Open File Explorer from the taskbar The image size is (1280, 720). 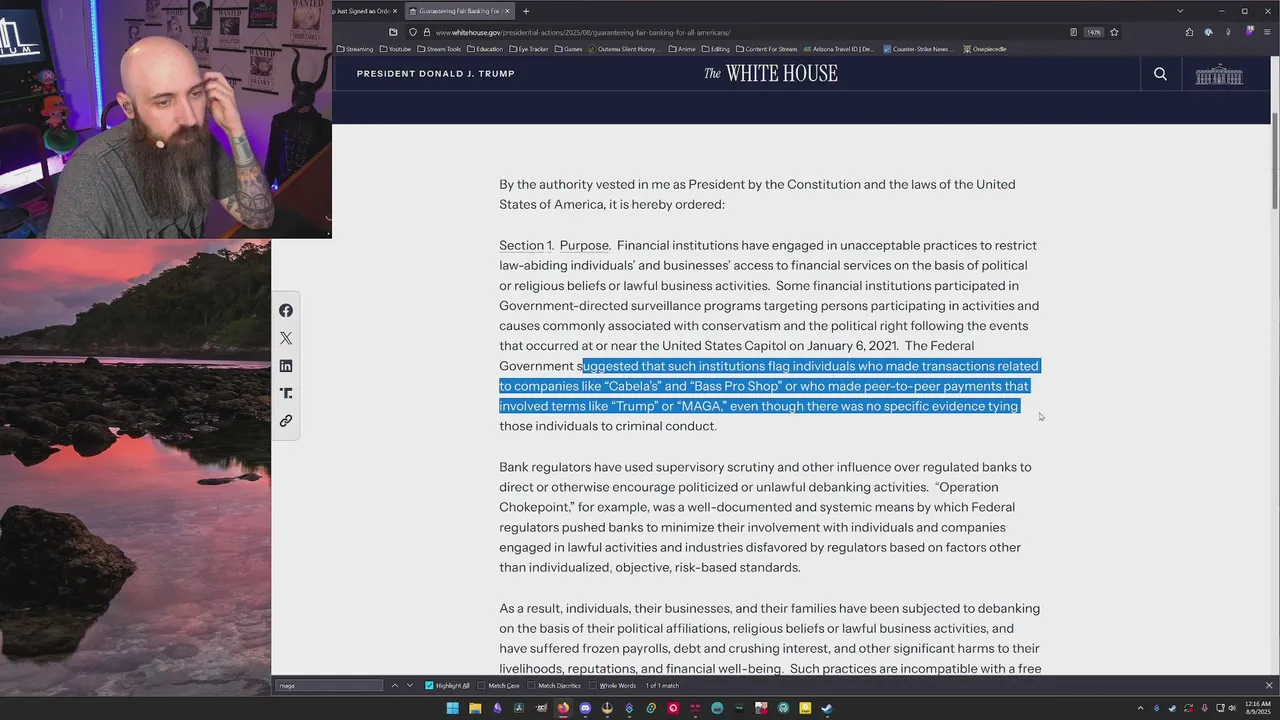pyautogui.click(x=475, y=708)
